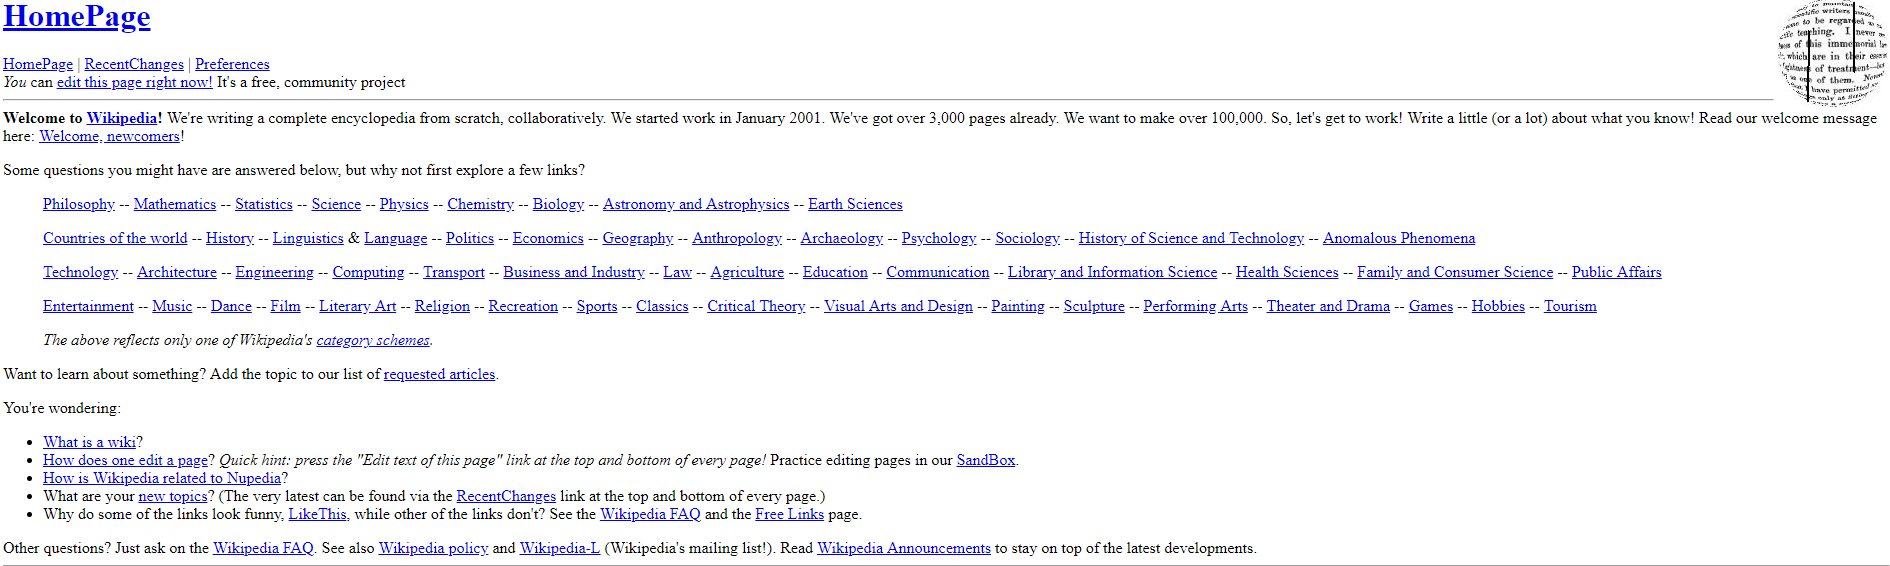
Task: Open the Technology link
Action: point(81,272)
